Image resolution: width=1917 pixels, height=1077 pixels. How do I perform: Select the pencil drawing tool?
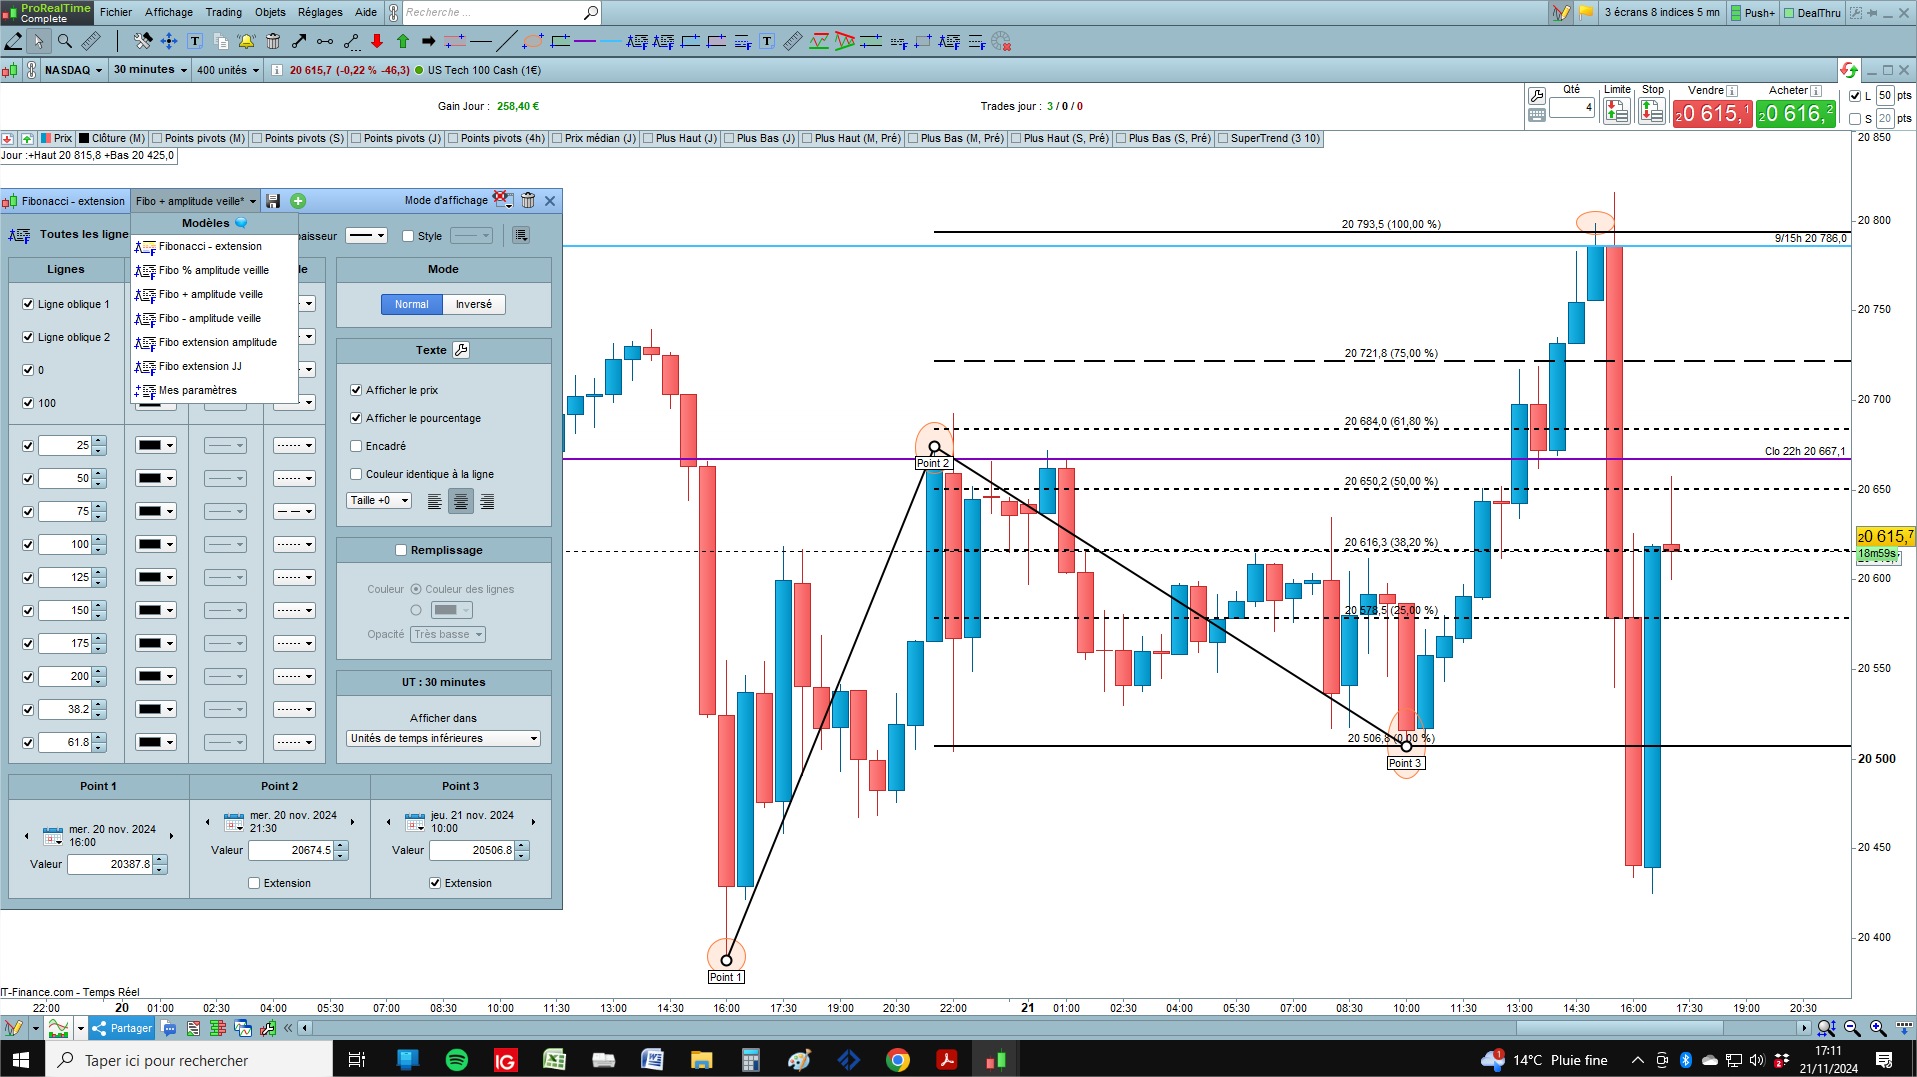coord(13,41)
